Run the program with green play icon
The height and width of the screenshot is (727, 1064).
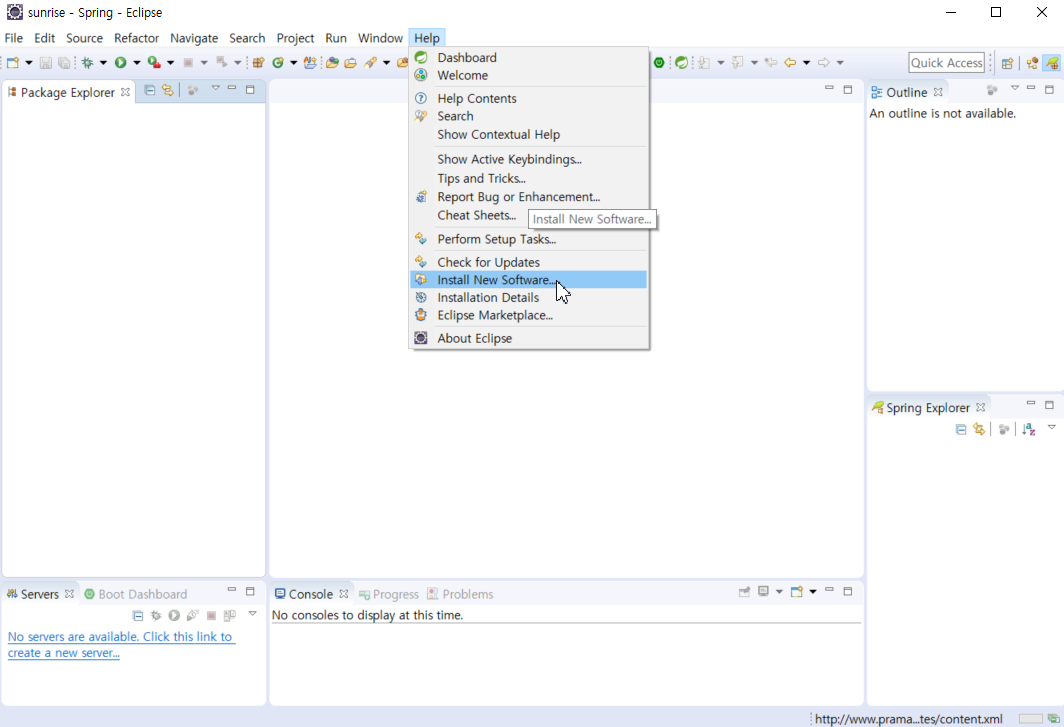(120, 62)
